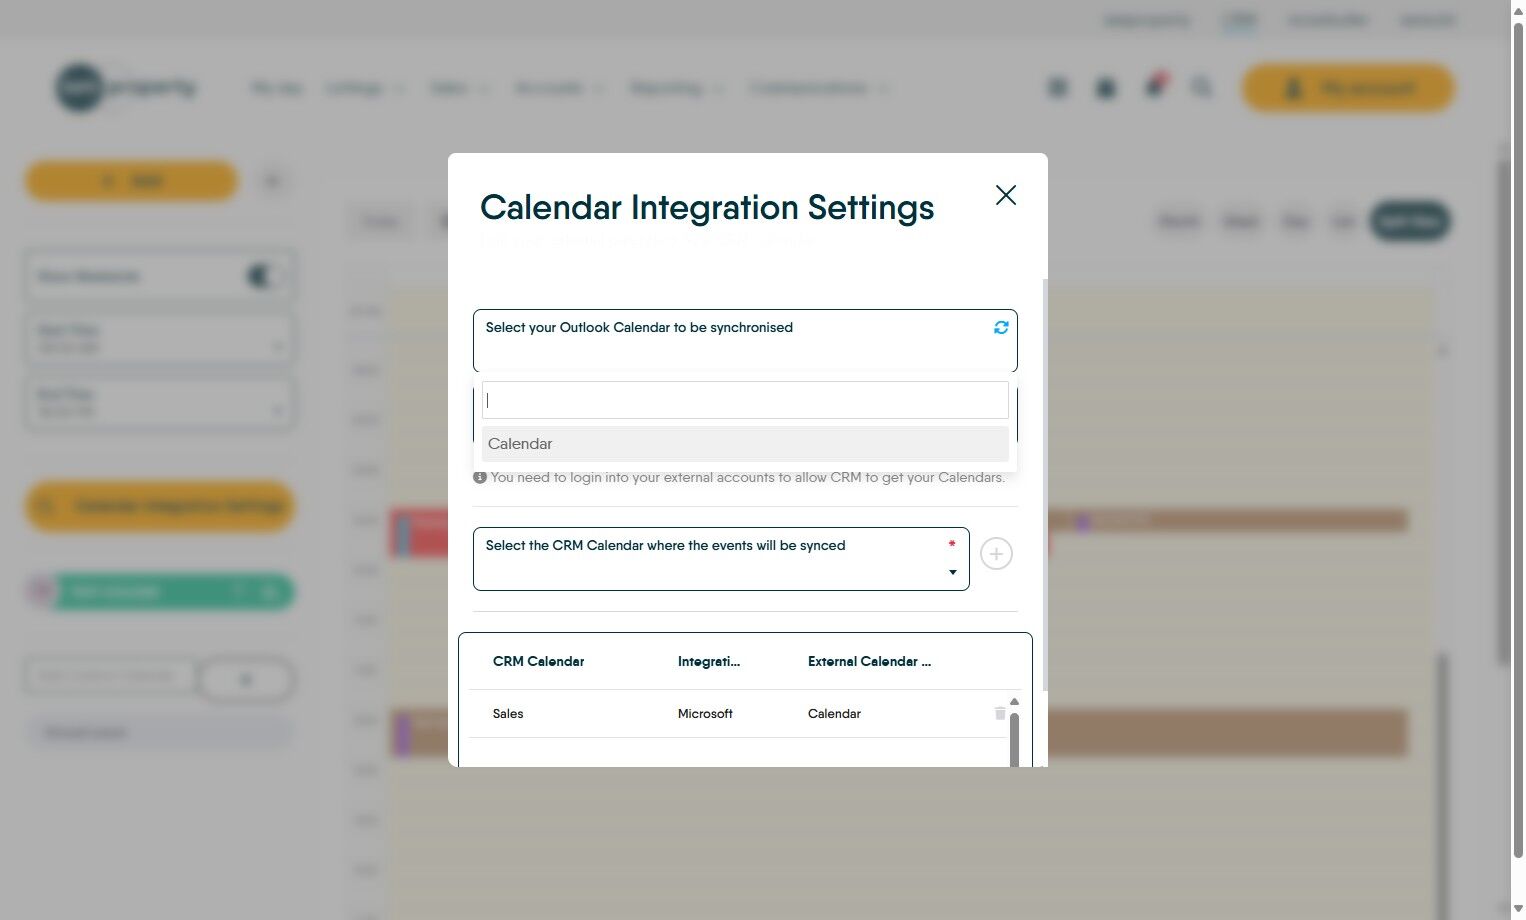Click the yellow Calendar Integration Settings button
1526x920 pixels.
click(160, 507)
